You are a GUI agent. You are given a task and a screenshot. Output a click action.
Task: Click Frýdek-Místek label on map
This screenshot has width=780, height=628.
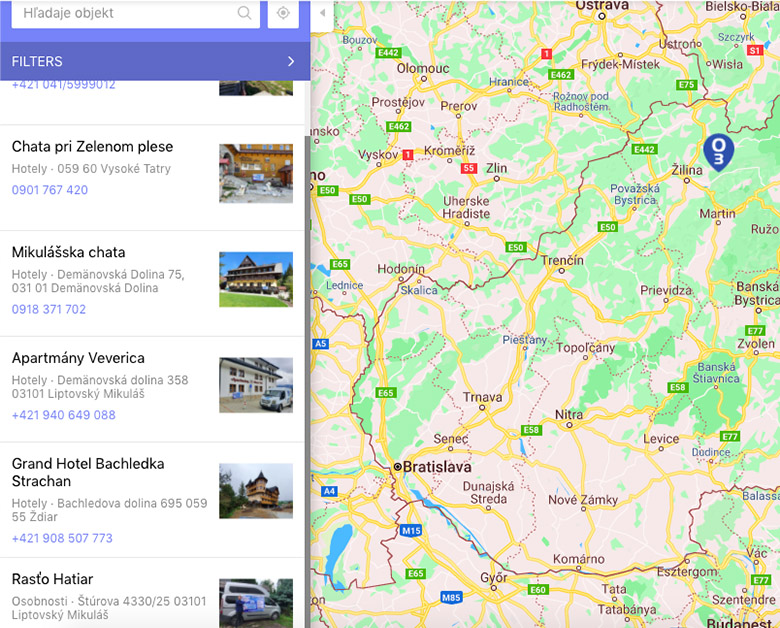point(620,64)
